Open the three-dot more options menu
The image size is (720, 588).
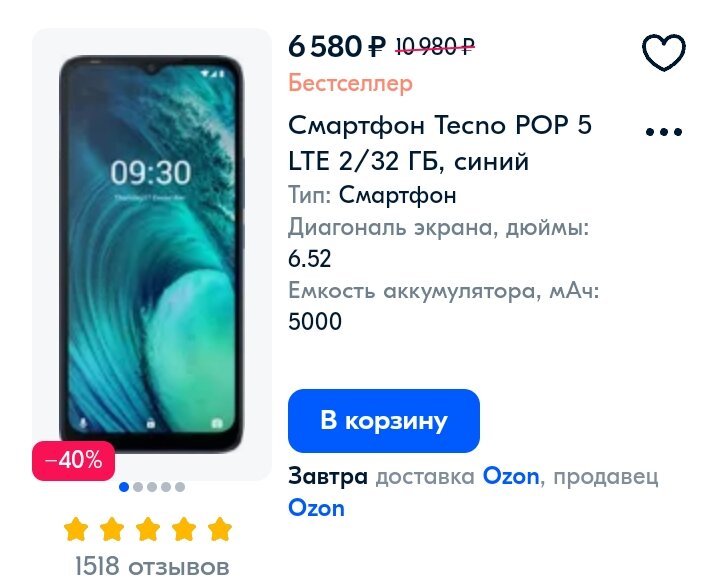coord(664,132)
